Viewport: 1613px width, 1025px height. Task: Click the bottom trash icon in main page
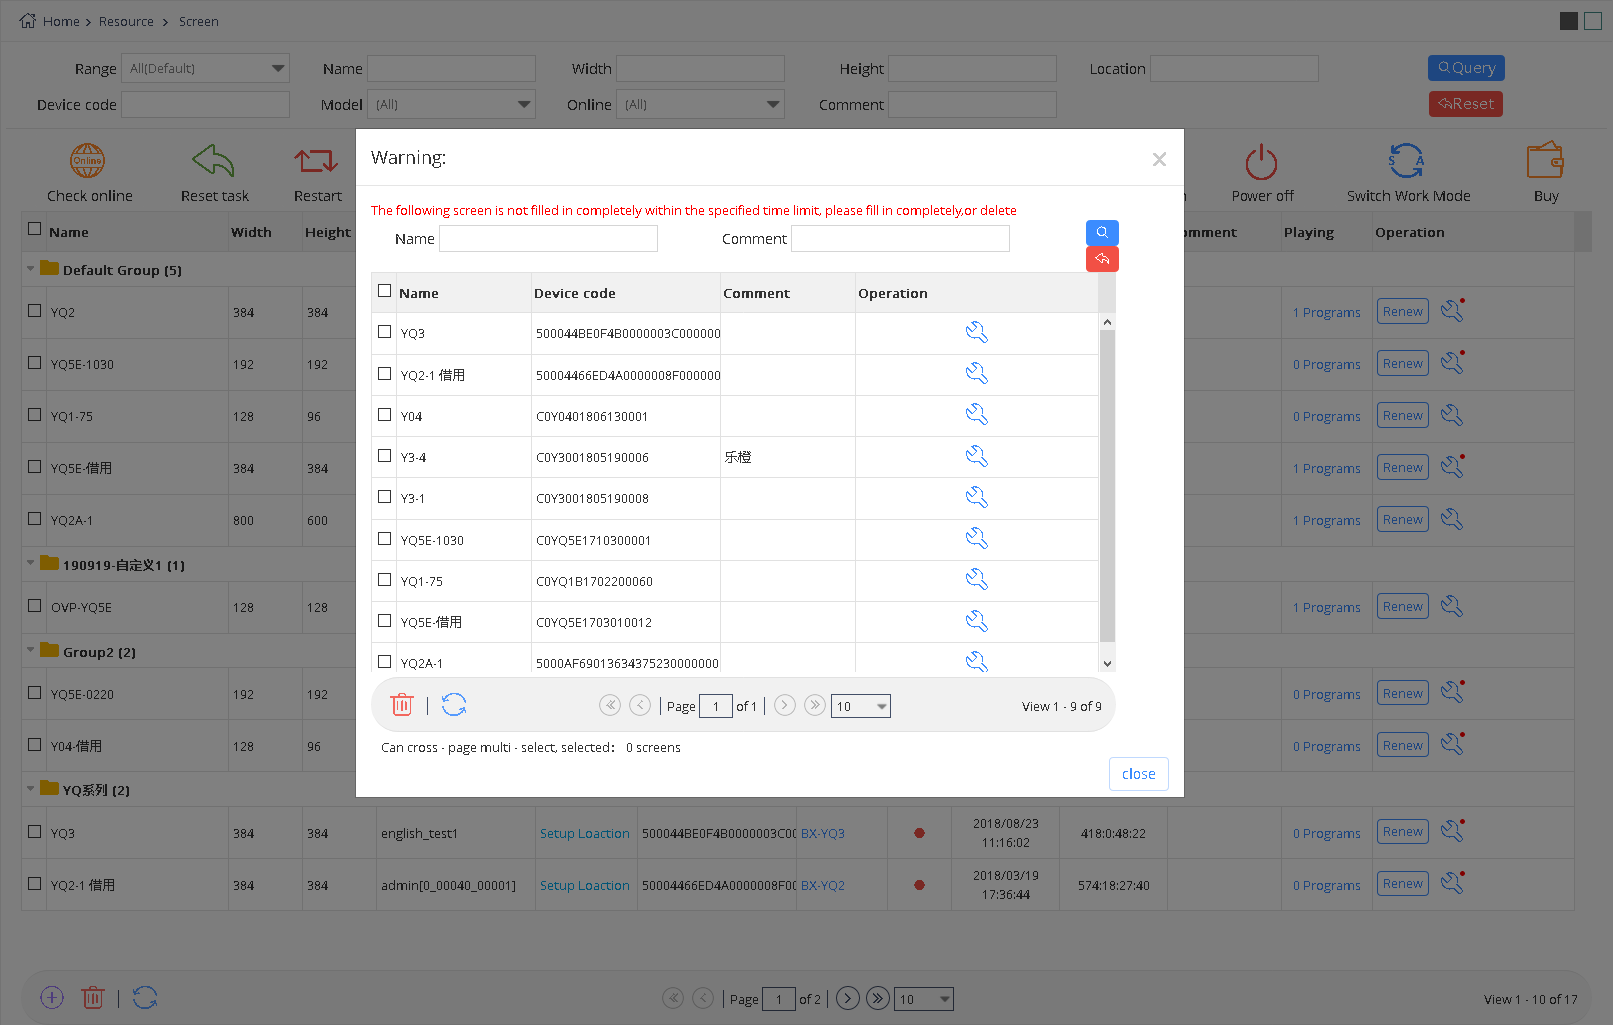93,997
